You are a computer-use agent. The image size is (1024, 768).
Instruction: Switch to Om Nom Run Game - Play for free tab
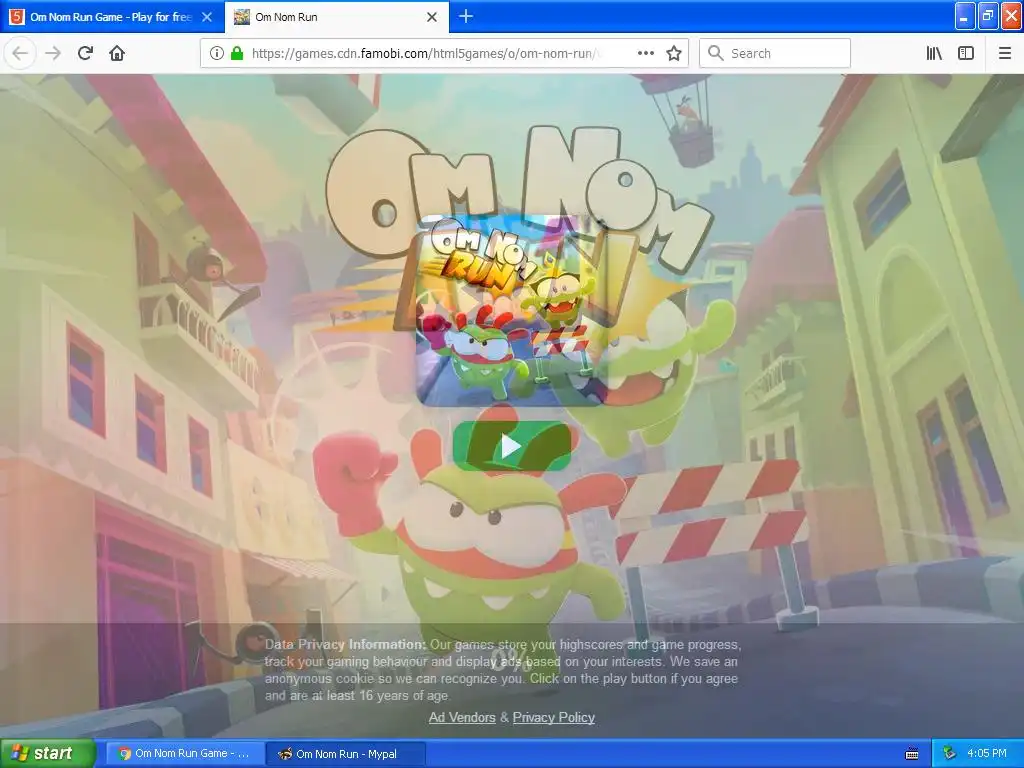pyautogui.click(x=111, y=17)
